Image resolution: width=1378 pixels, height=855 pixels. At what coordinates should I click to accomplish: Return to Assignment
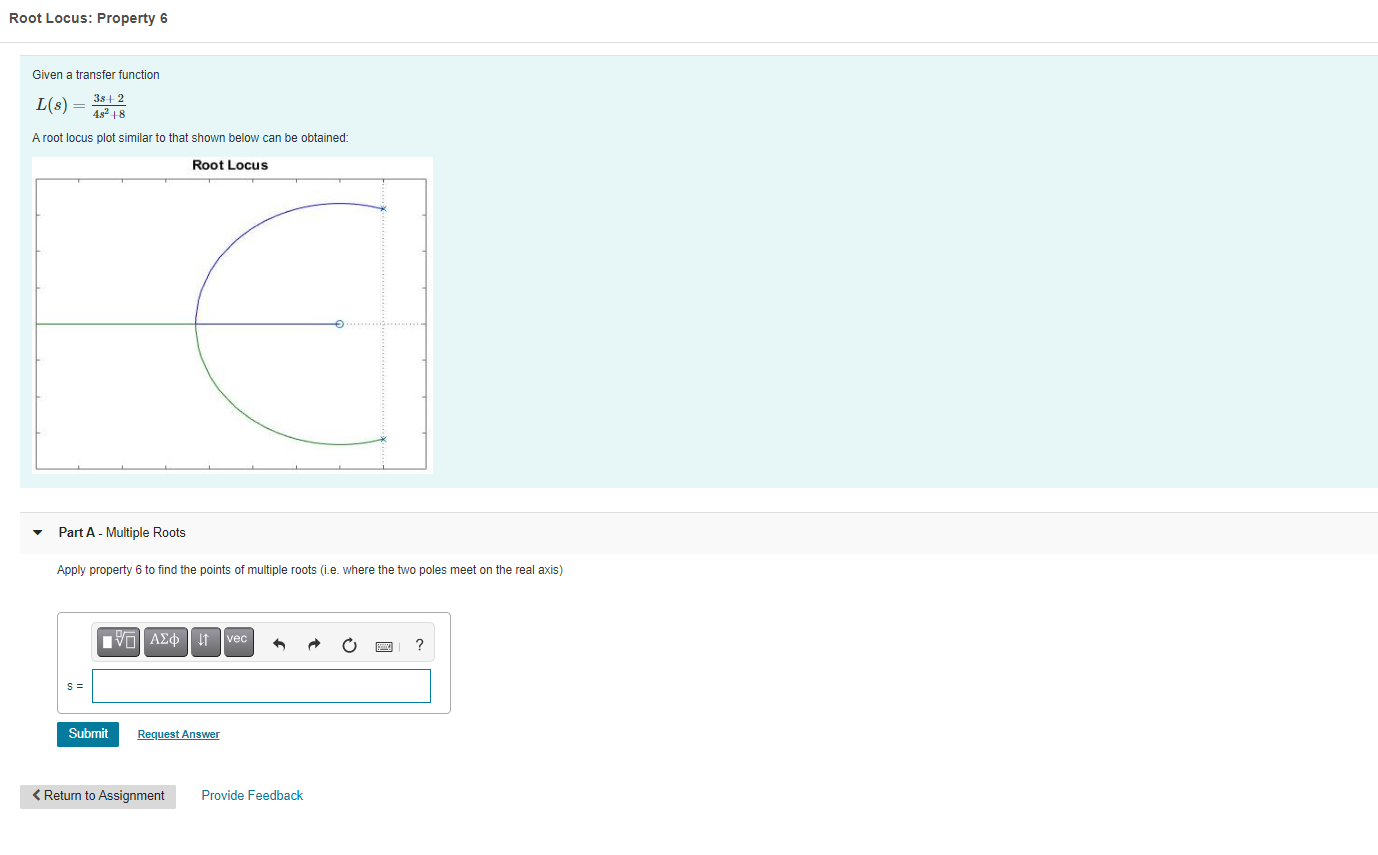98,796
